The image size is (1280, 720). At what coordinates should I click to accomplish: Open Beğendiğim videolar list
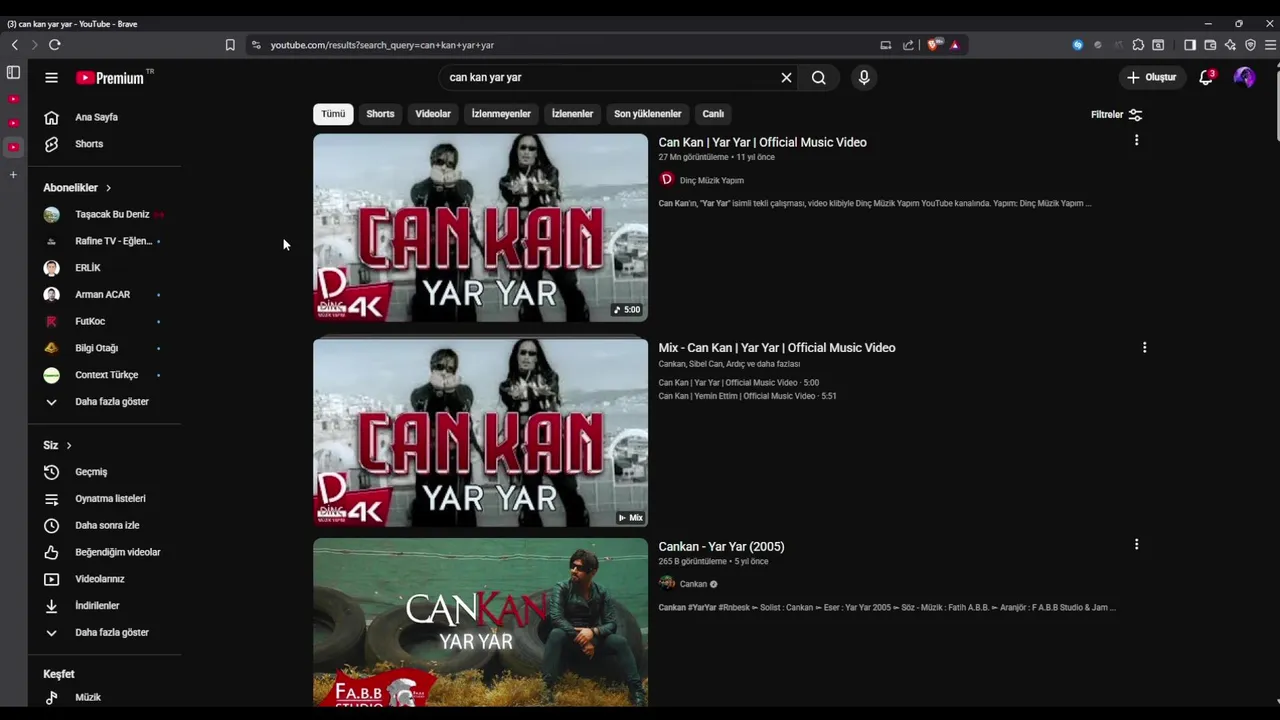[104, 552]
